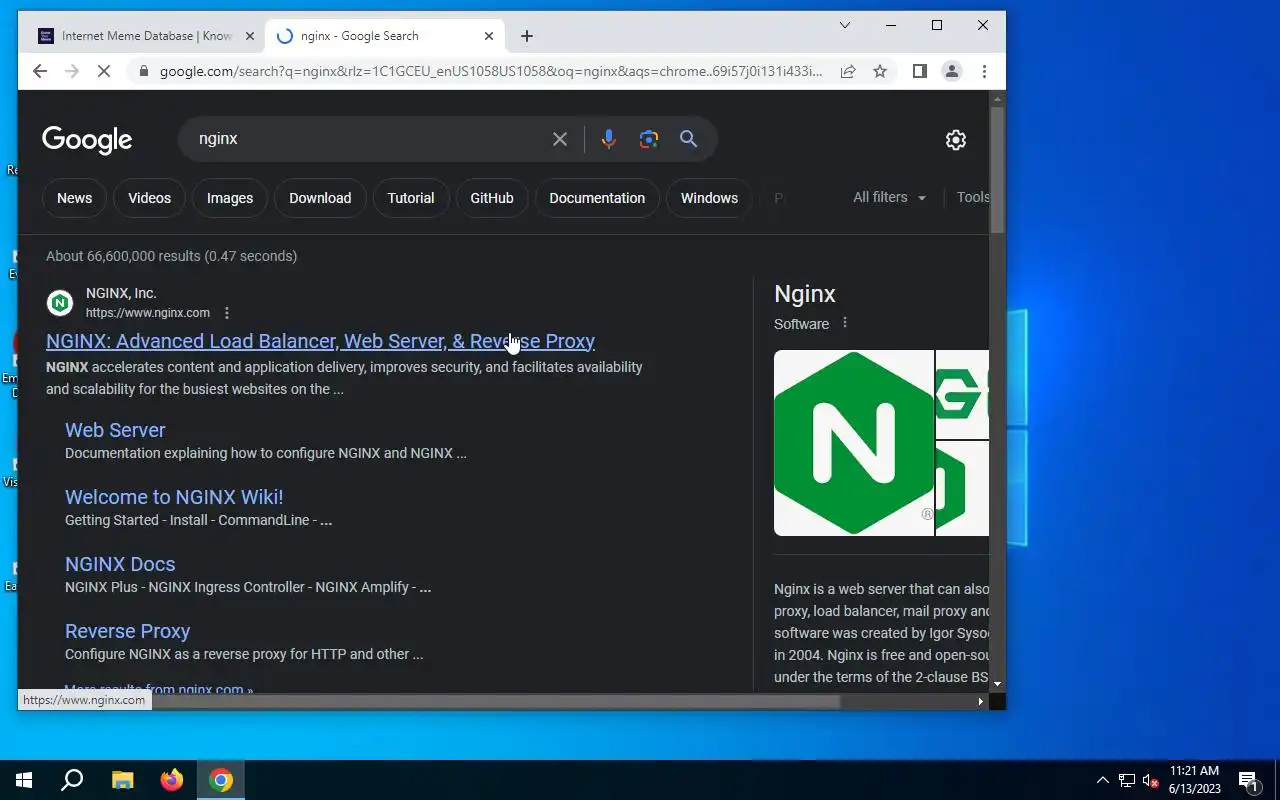The image size is (1280, 800).
Task: Open more options dots beside nginx.com URL
Action: [227, 313]
